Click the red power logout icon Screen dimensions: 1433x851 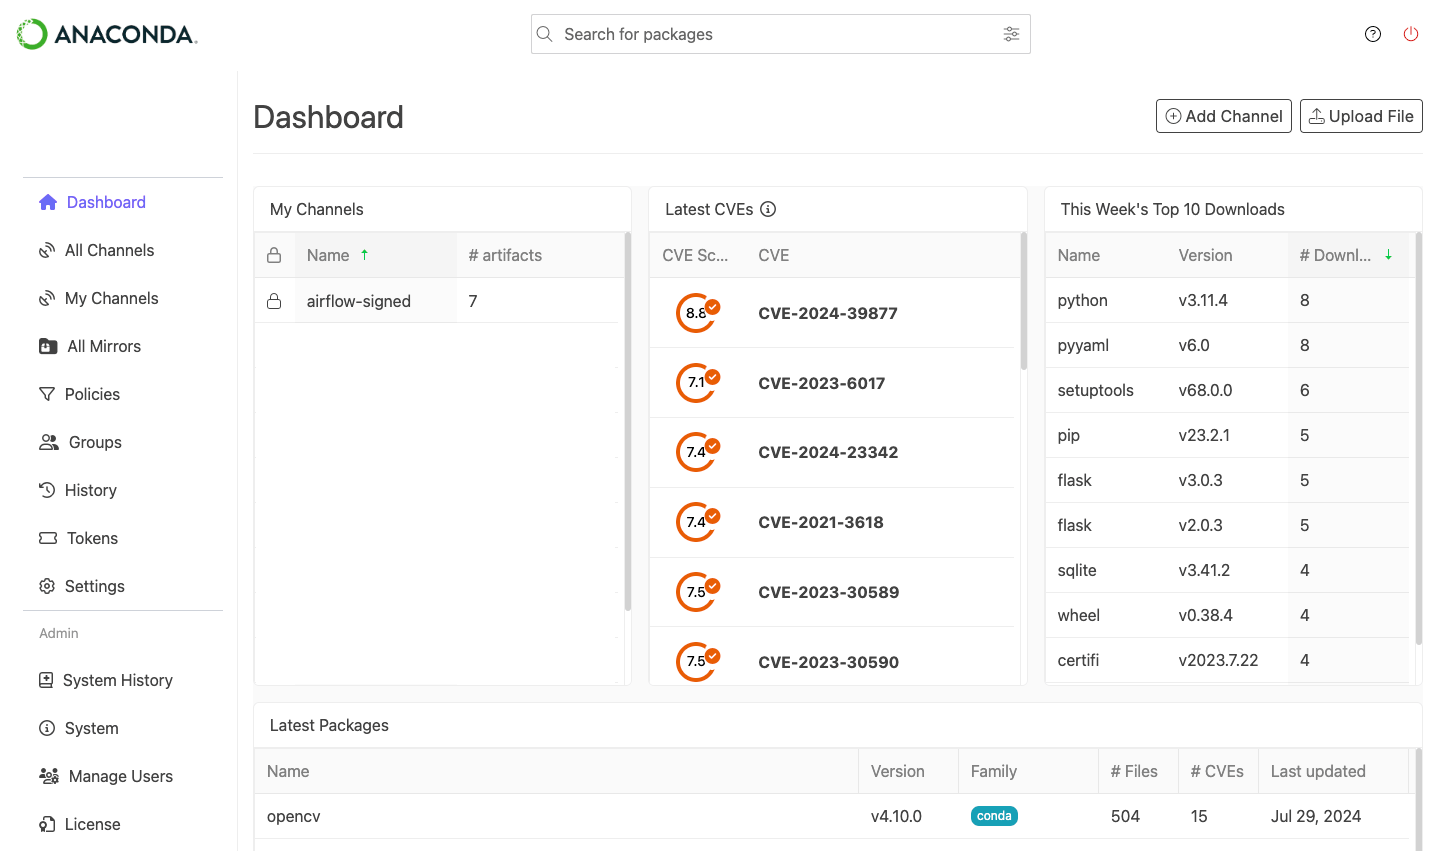click(x=1411, y=34)
